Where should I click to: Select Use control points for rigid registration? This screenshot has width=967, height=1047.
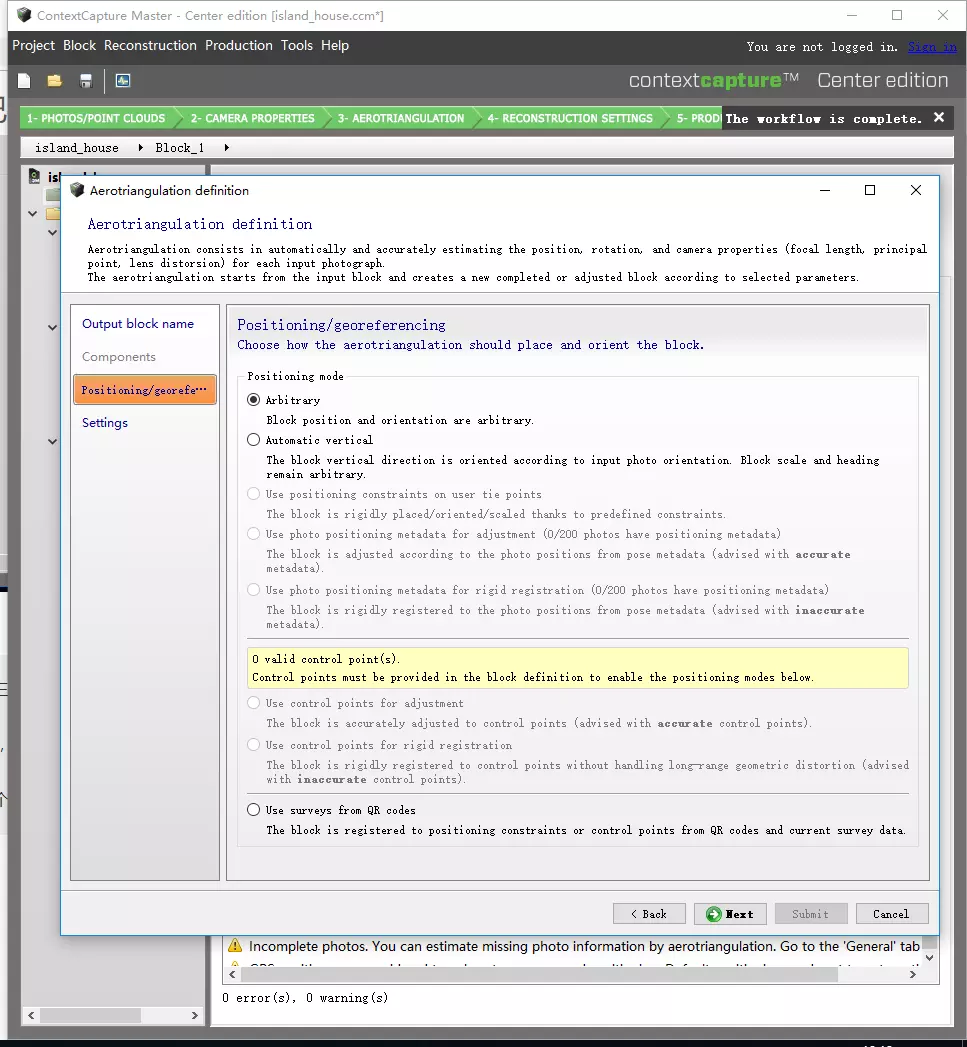[253, 745]
